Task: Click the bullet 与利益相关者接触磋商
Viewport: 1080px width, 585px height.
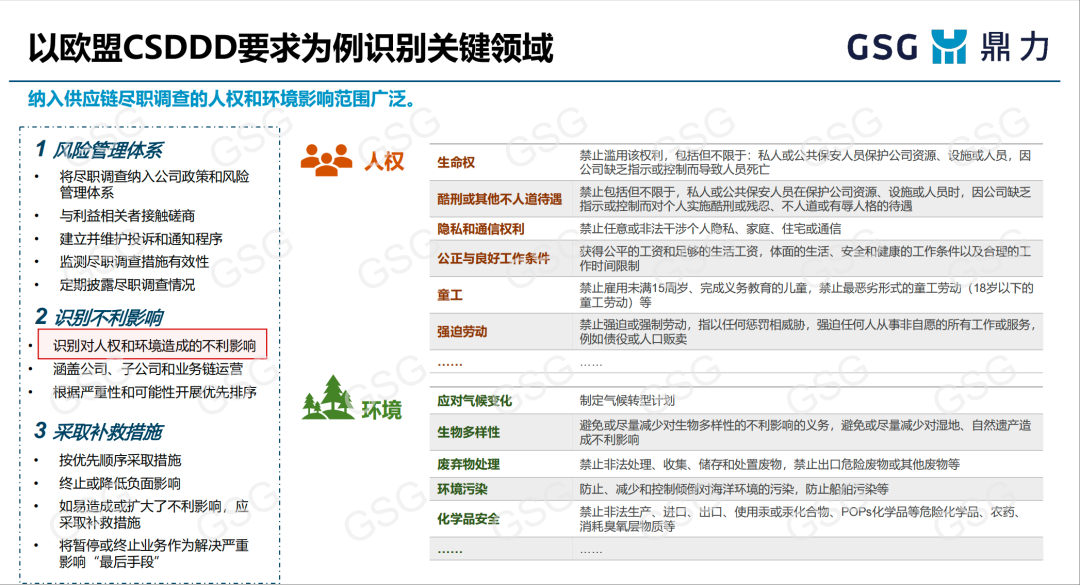Action: point(127,215)
